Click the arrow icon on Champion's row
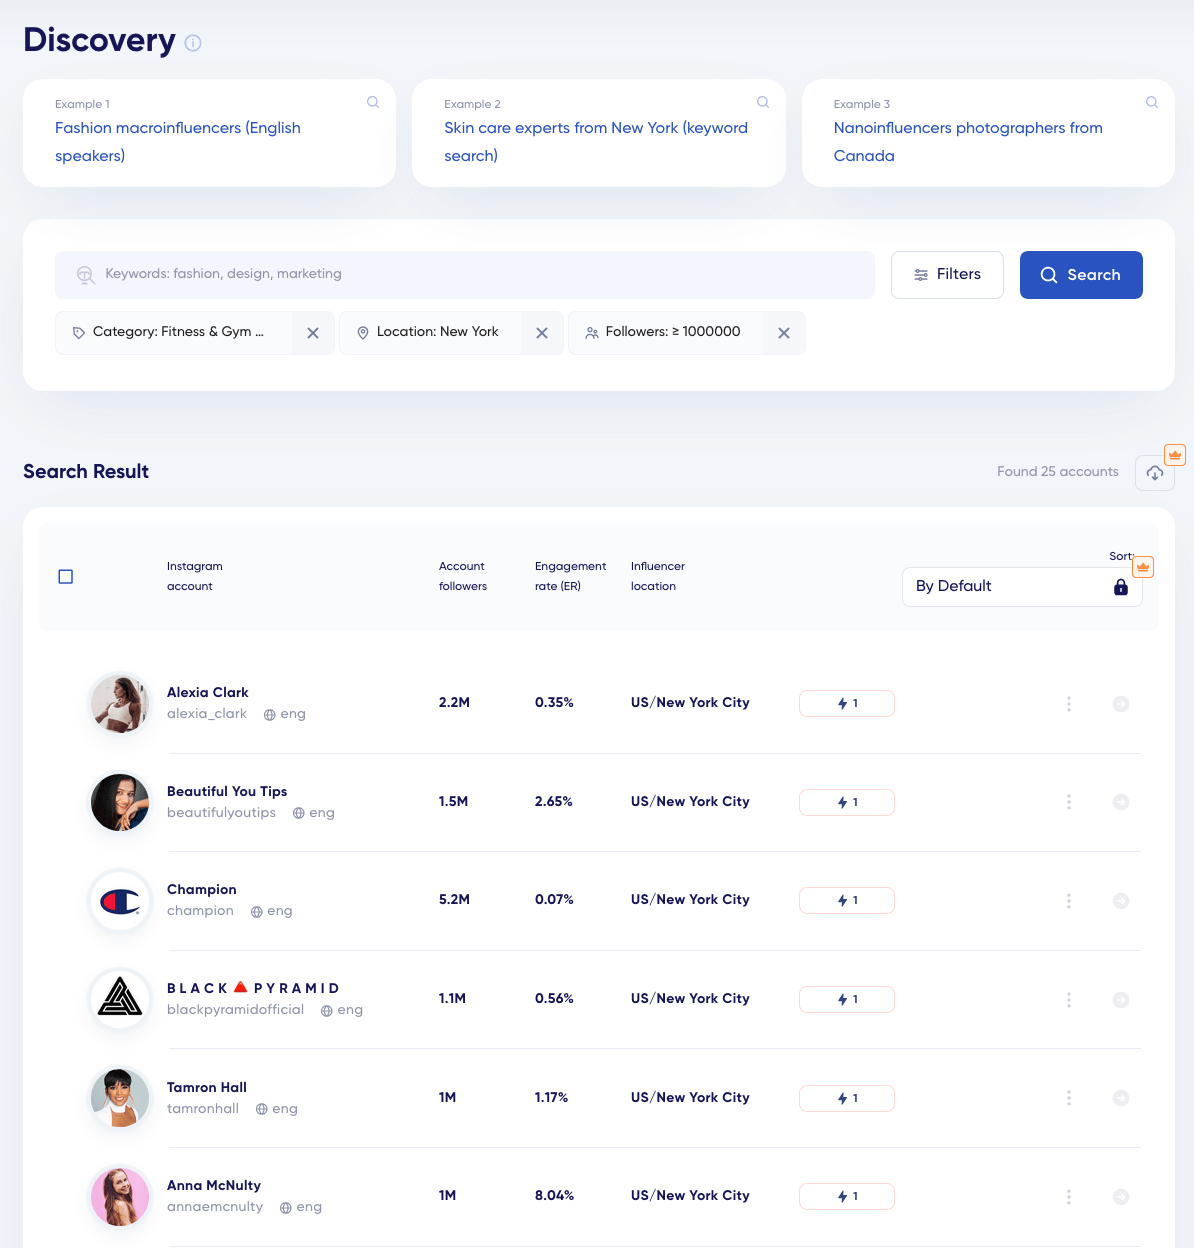1194x1248 pixels. [1121, 900]
